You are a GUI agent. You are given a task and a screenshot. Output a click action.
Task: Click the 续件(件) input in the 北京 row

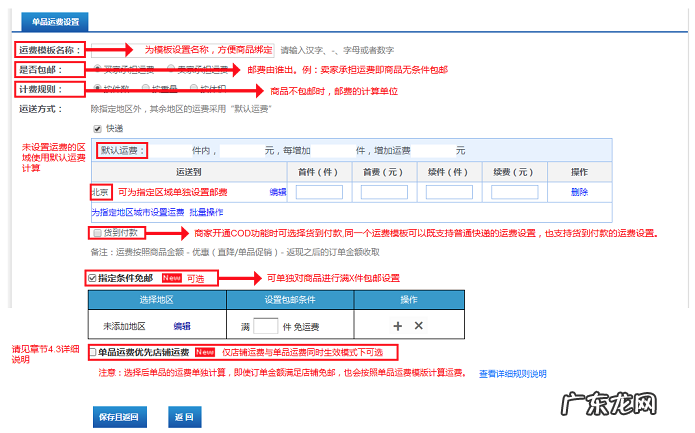coord(449,192)
